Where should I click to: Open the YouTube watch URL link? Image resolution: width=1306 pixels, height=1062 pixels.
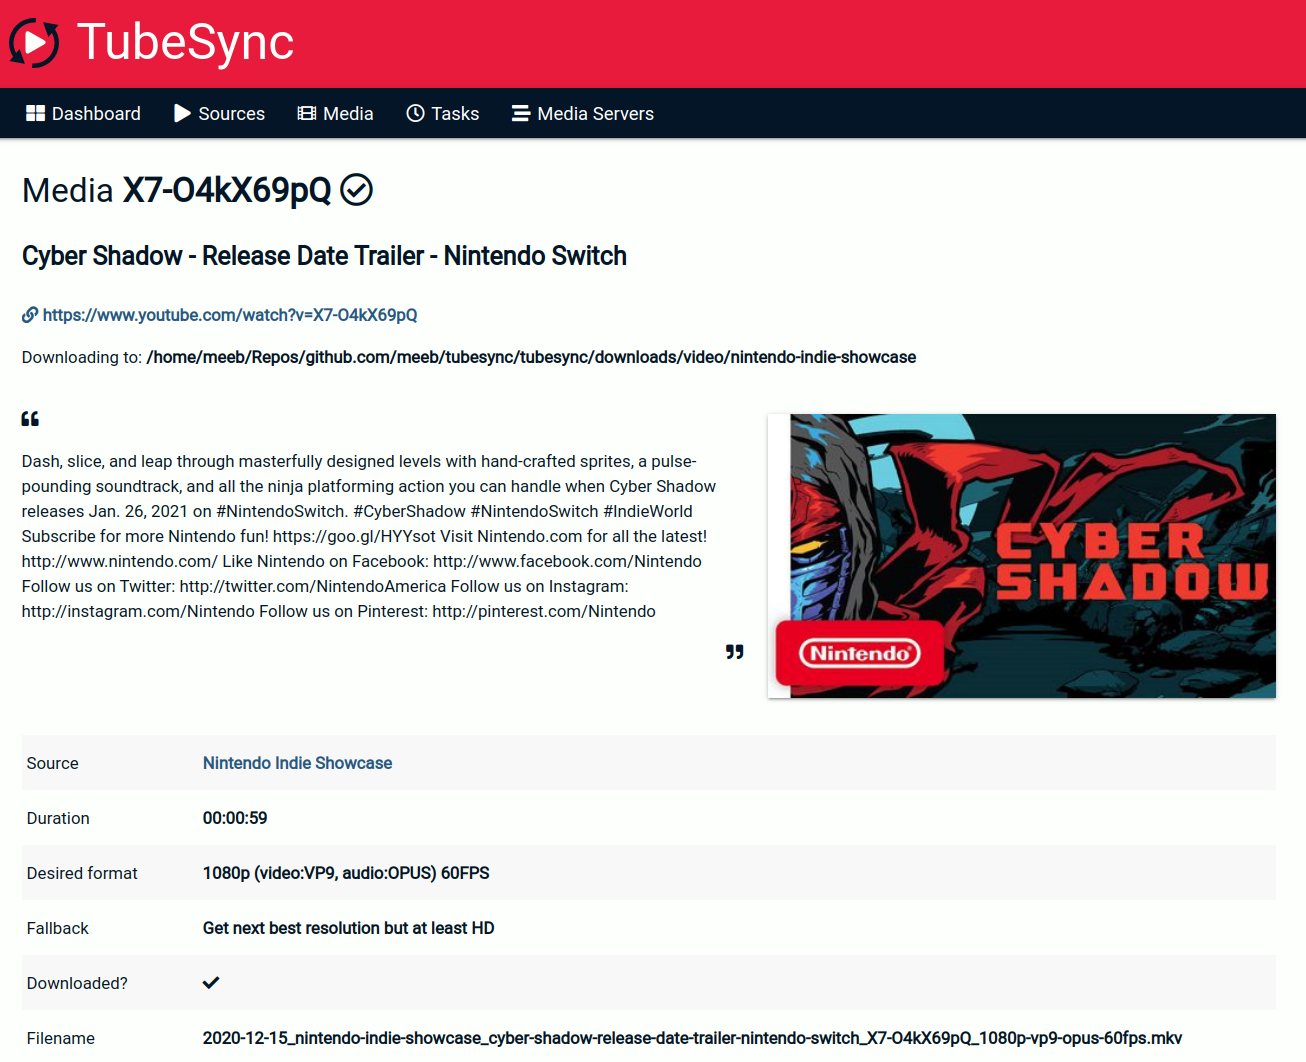point(230,315)
